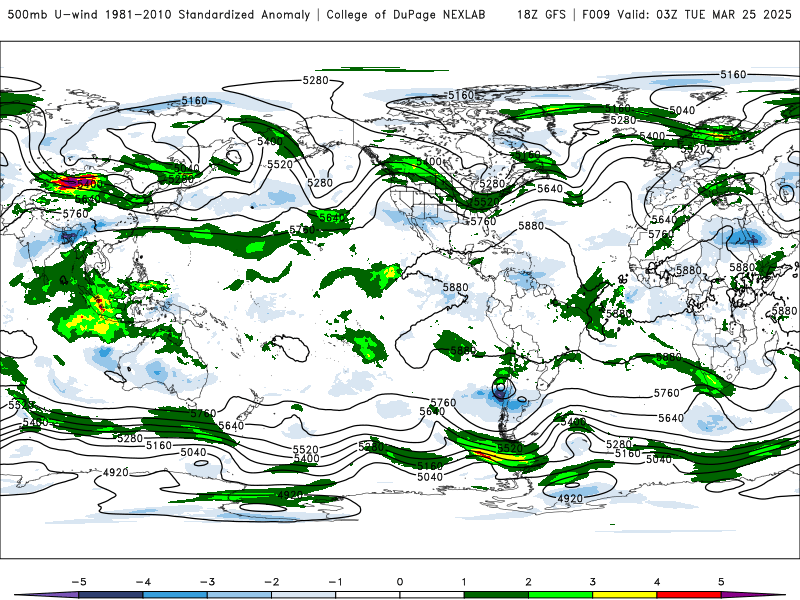Click the 5880 contour label over the North Atlantic

click(531, 226)
